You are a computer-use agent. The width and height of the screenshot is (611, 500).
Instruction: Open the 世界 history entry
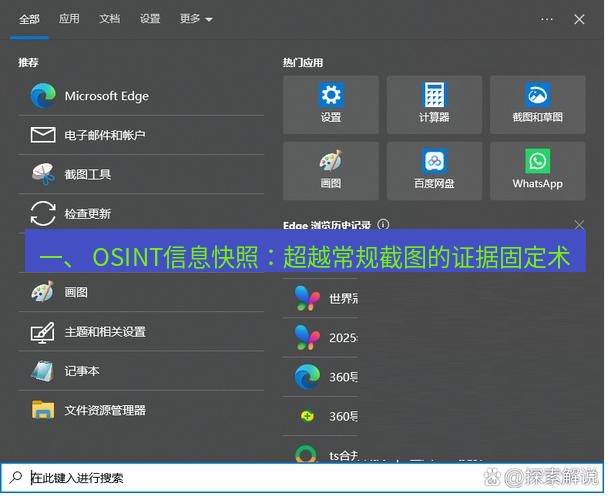pos(320,299)
